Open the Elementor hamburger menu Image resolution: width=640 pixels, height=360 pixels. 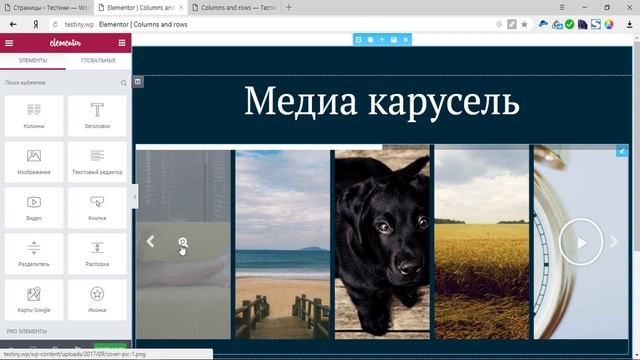click(9, 43)
